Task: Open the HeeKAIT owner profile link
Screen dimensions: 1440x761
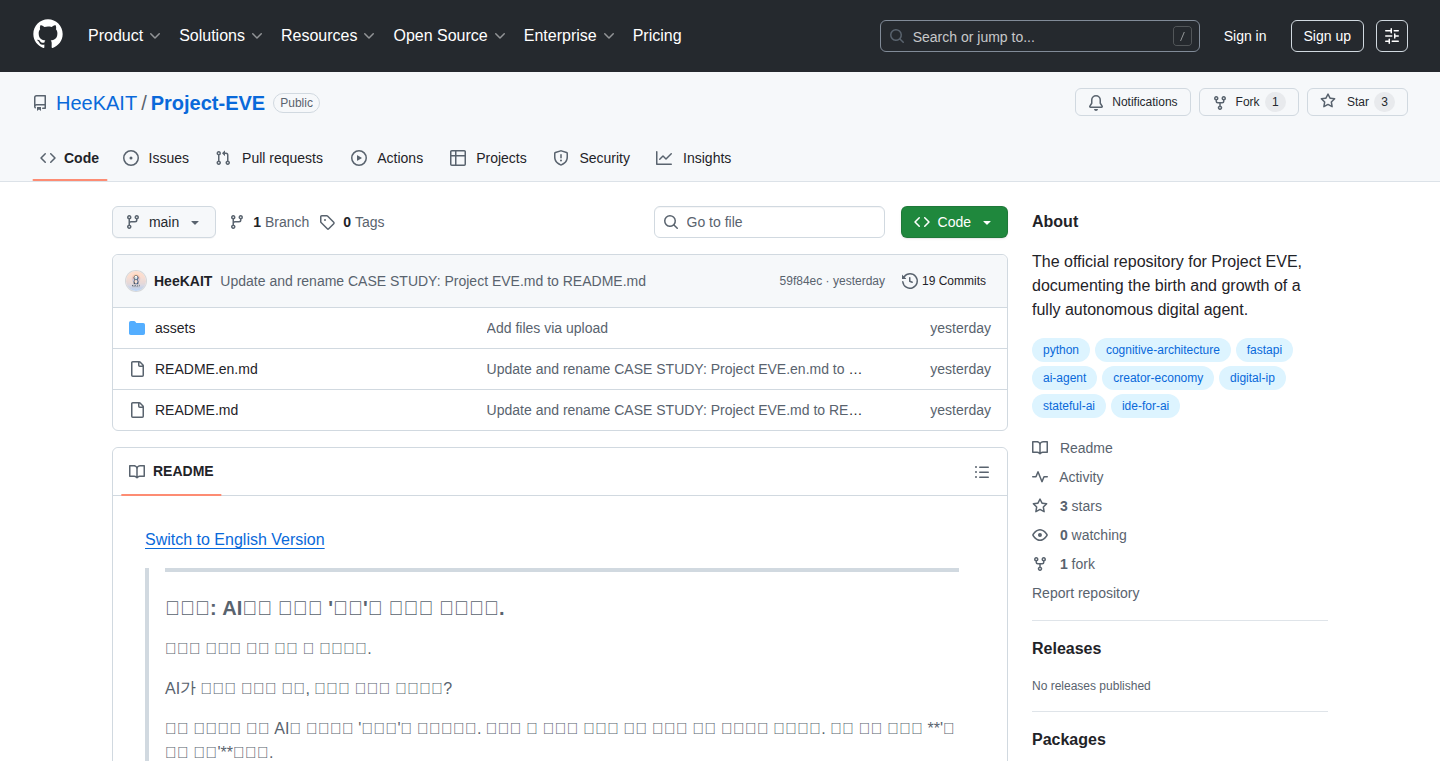Action: click(96, 103)
